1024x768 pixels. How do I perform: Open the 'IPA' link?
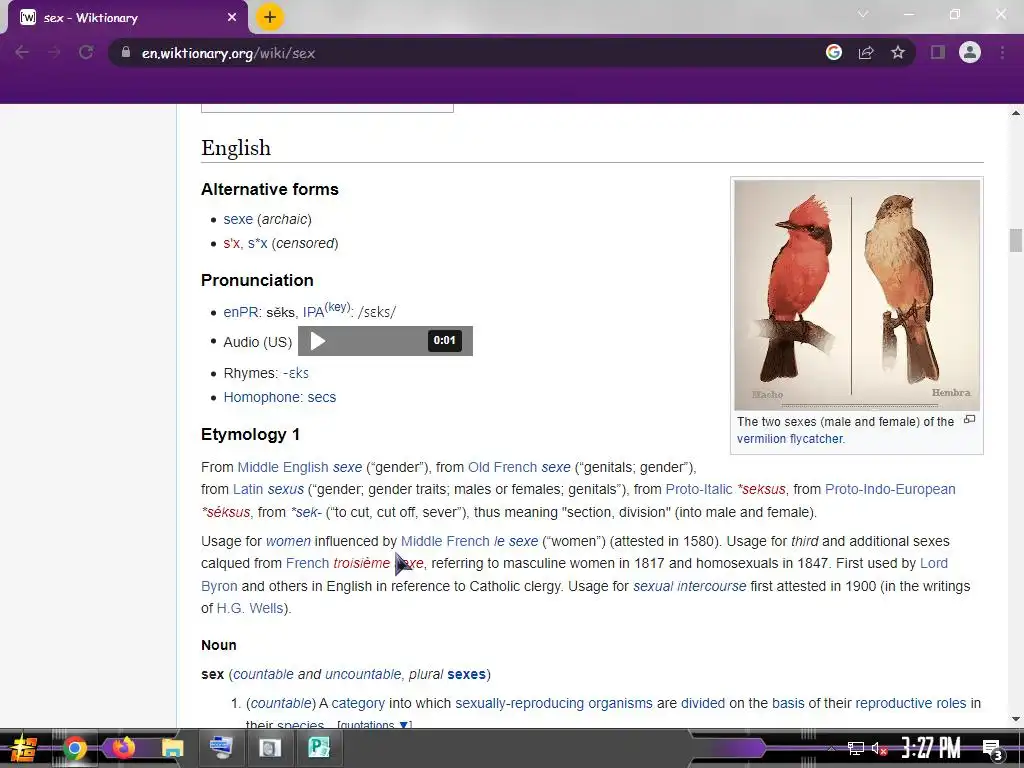pyautogui.click(x=313, y=312)
